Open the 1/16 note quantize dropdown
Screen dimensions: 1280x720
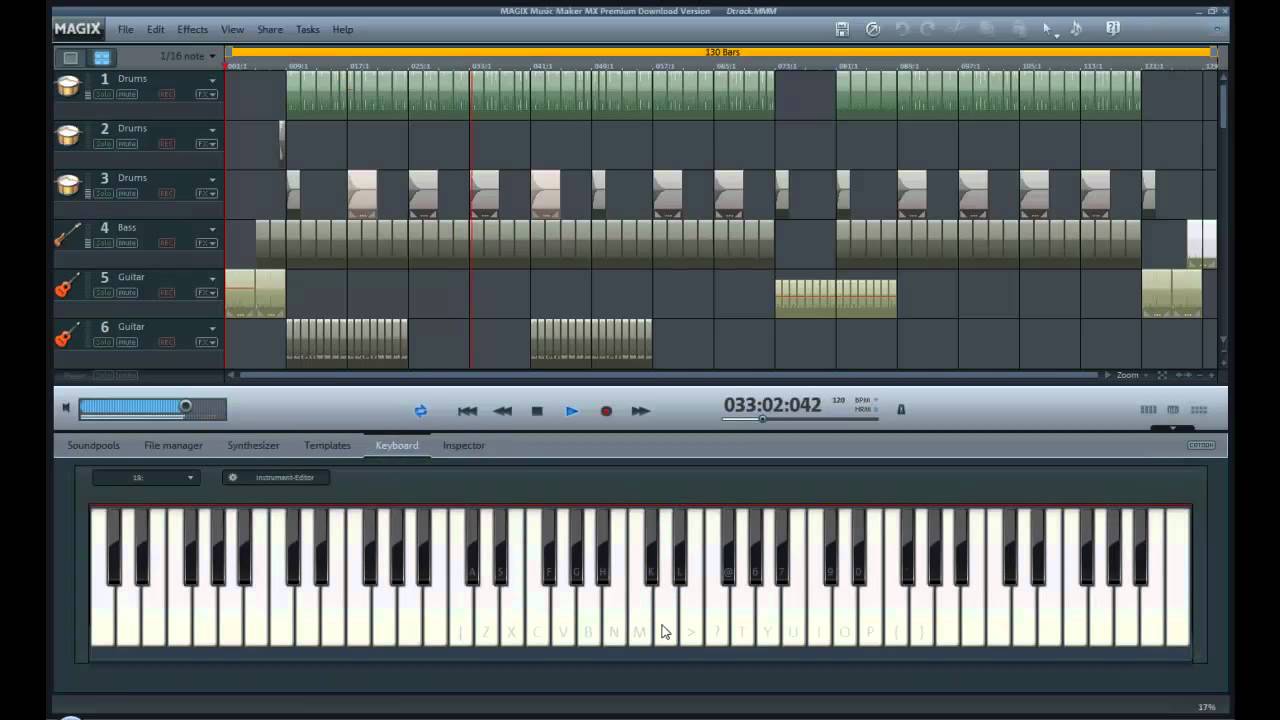coord(188,57)
